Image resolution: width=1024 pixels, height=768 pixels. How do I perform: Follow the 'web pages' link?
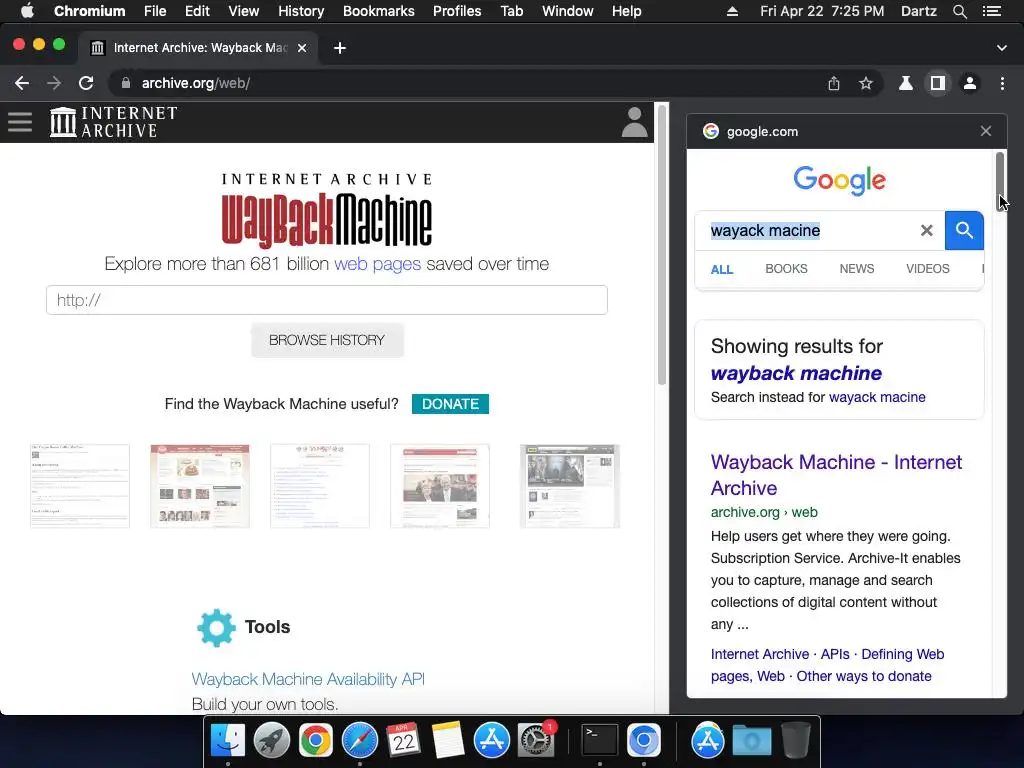click(x=377, y=264)
